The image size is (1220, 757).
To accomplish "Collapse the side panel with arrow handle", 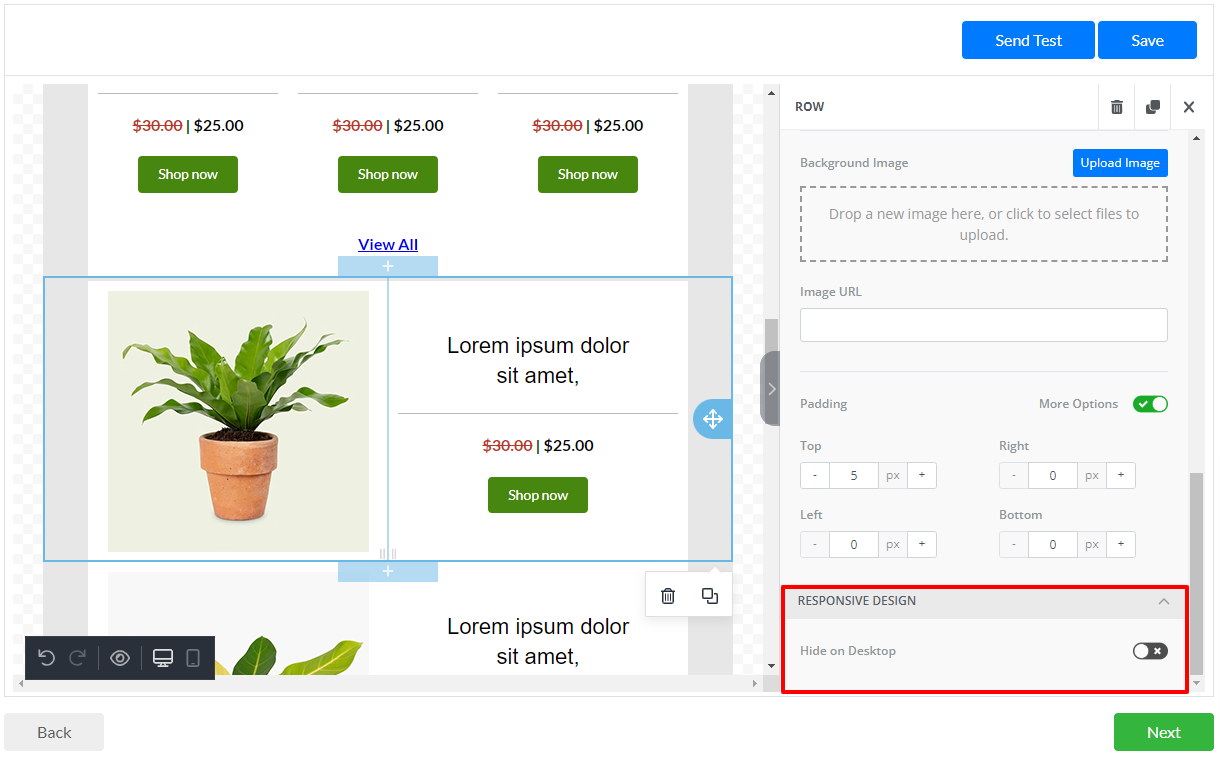I will [771, 389].
